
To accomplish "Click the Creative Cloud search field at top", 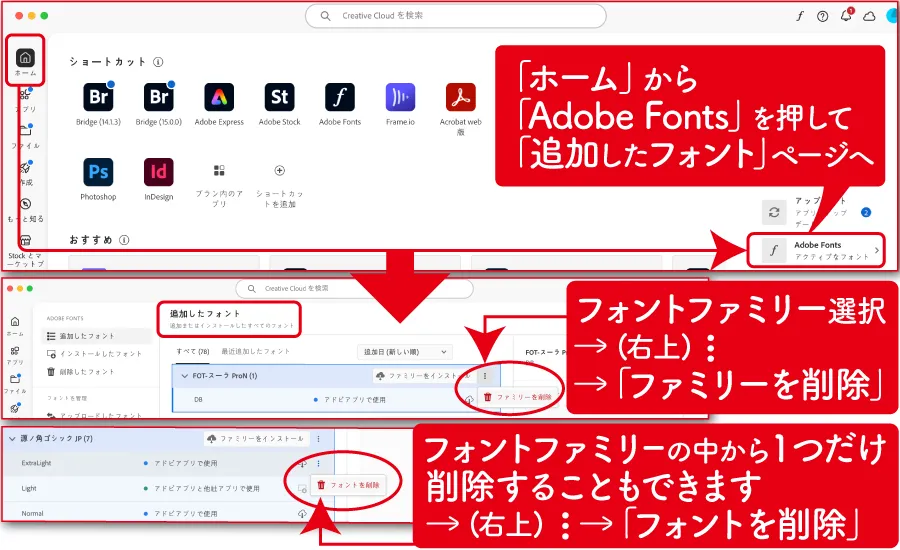I will coord(455,16).
